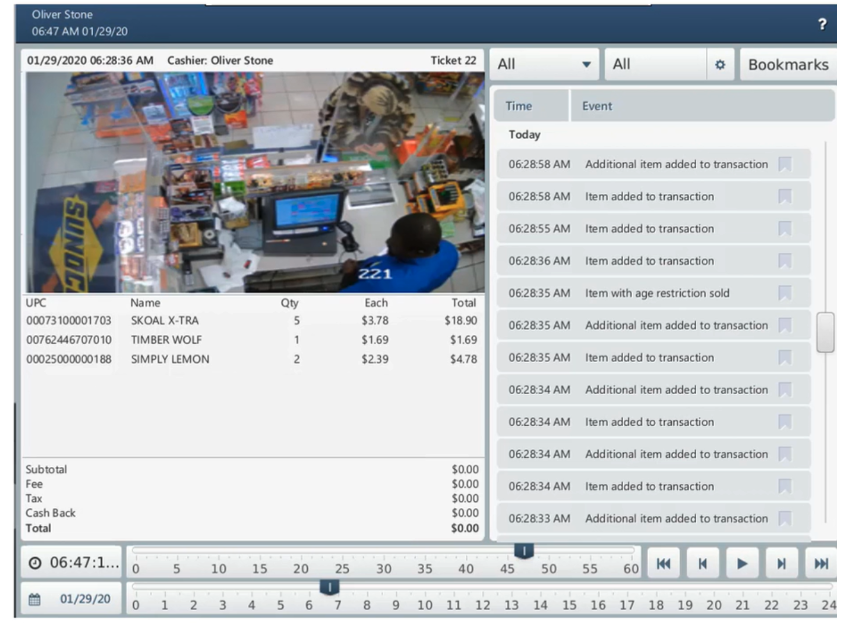845x623 pixels.
Task: Sort events by the Time column header
Action: pyautogui.click(x=517, y=105)
